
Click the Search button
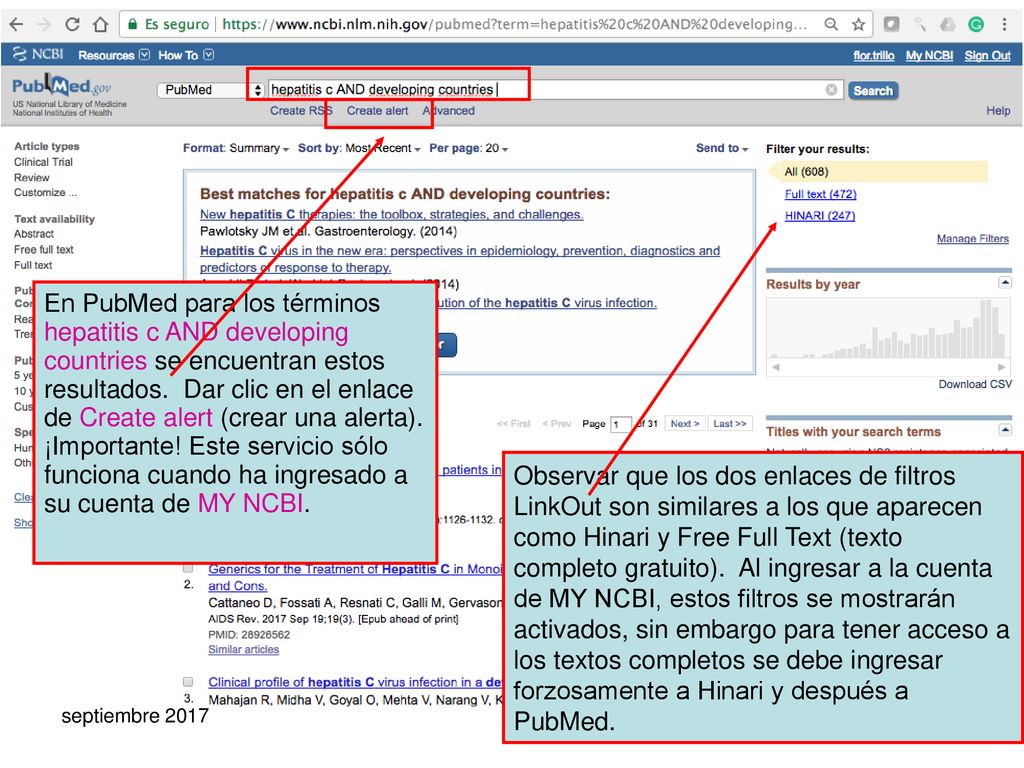872,91
